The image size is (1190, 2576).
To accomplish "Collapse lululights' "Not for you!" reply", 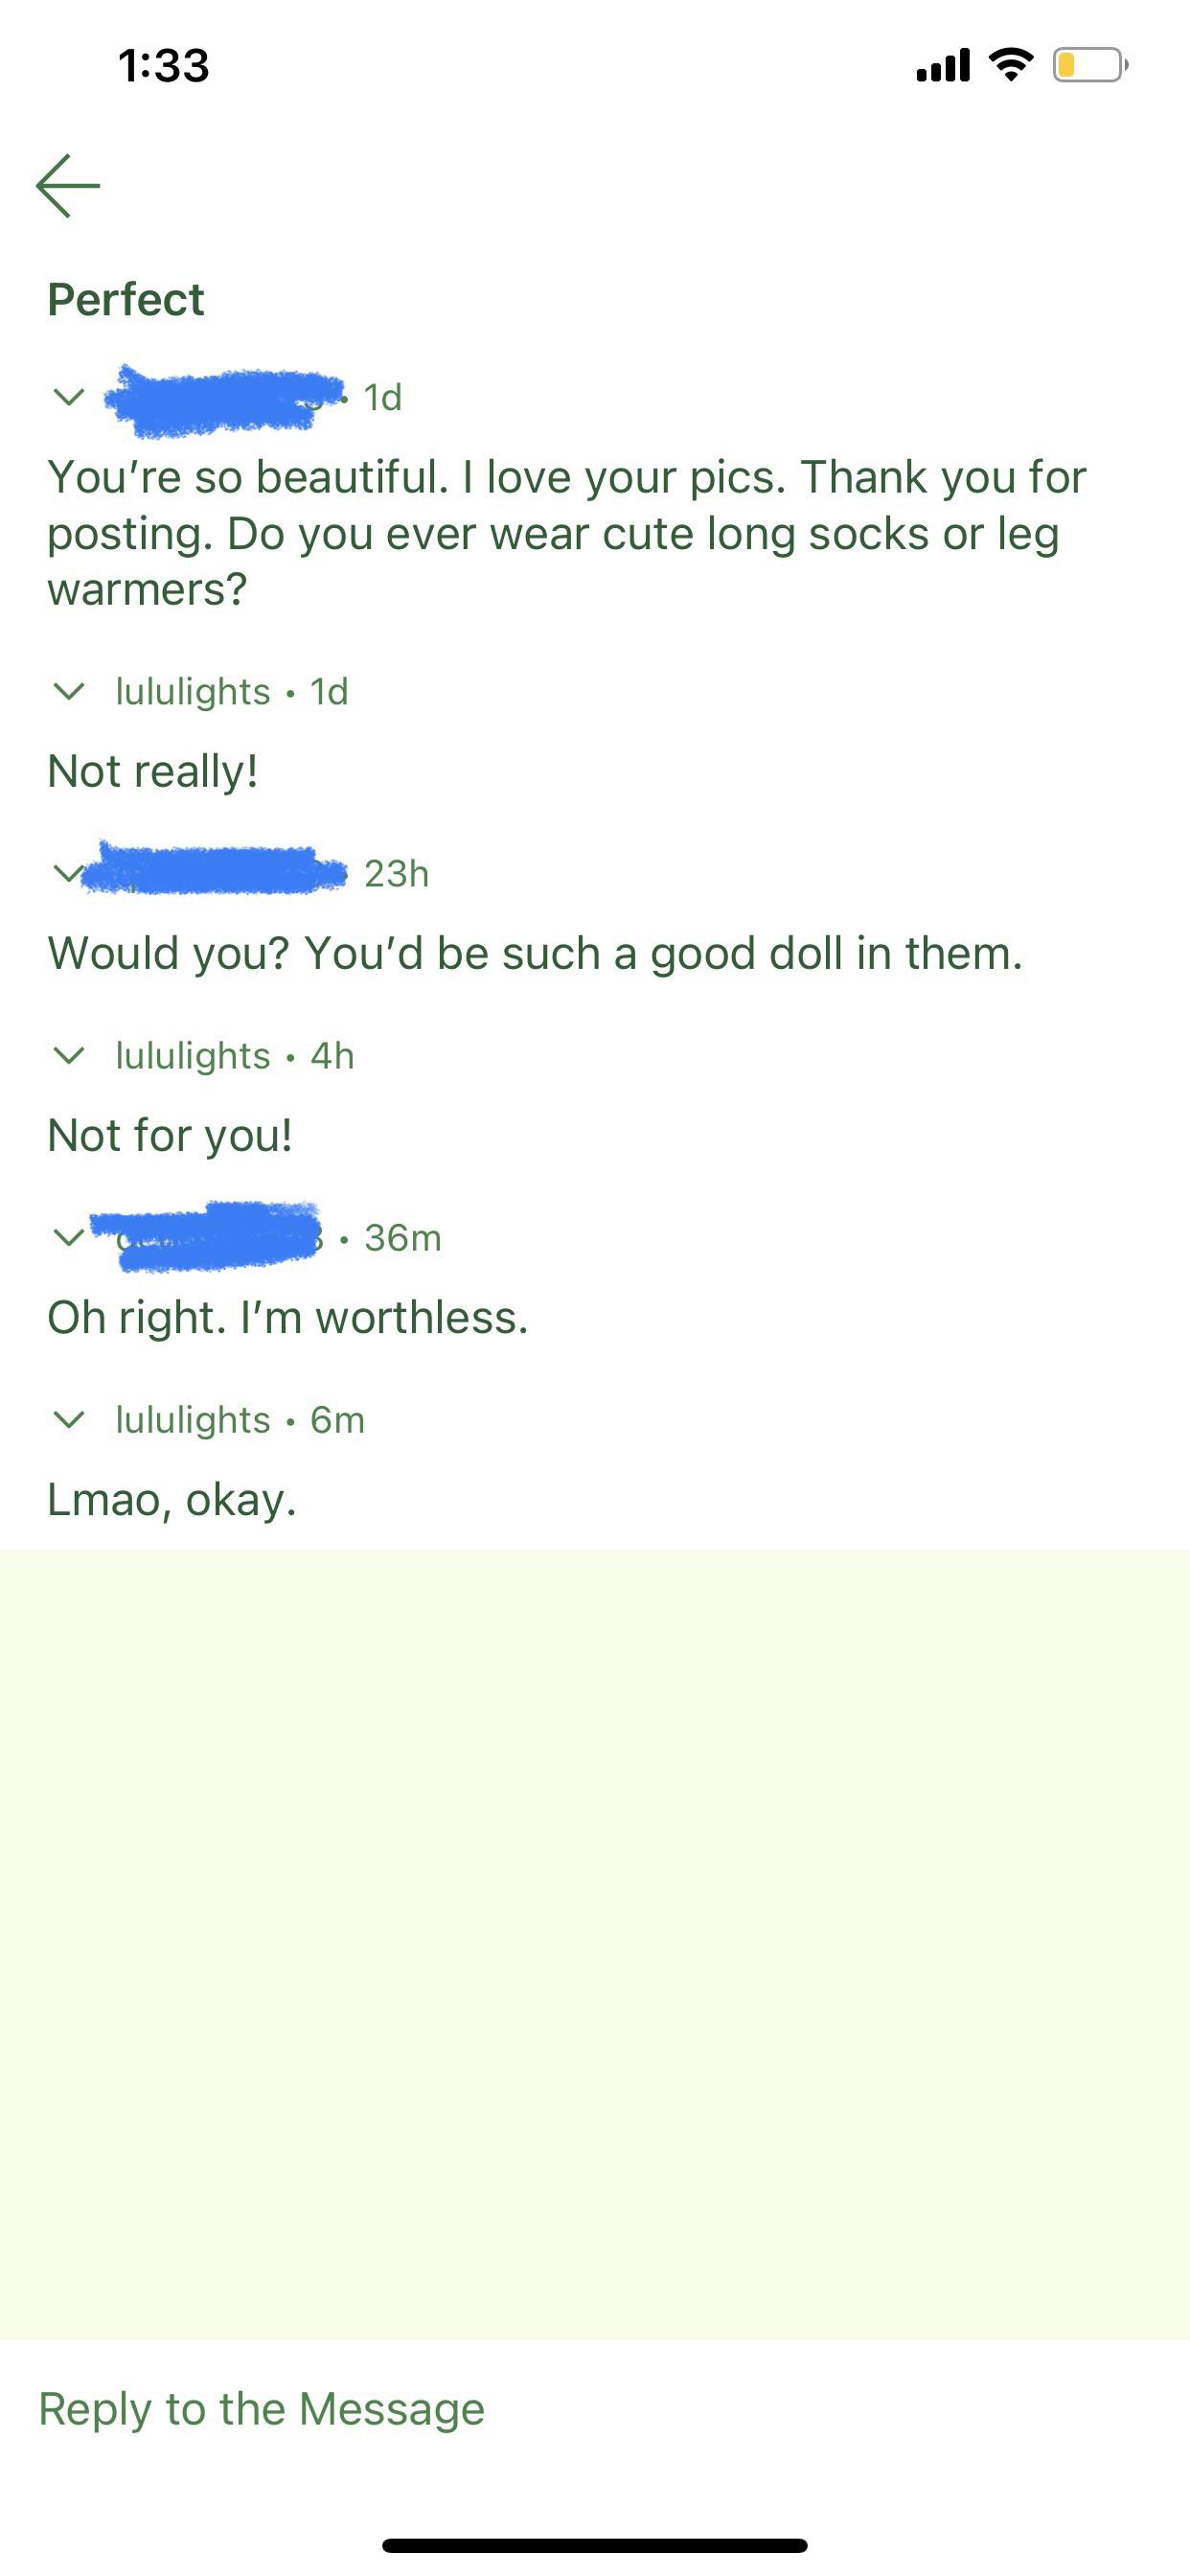I will pyautogui.click(x=68, y=1055).
